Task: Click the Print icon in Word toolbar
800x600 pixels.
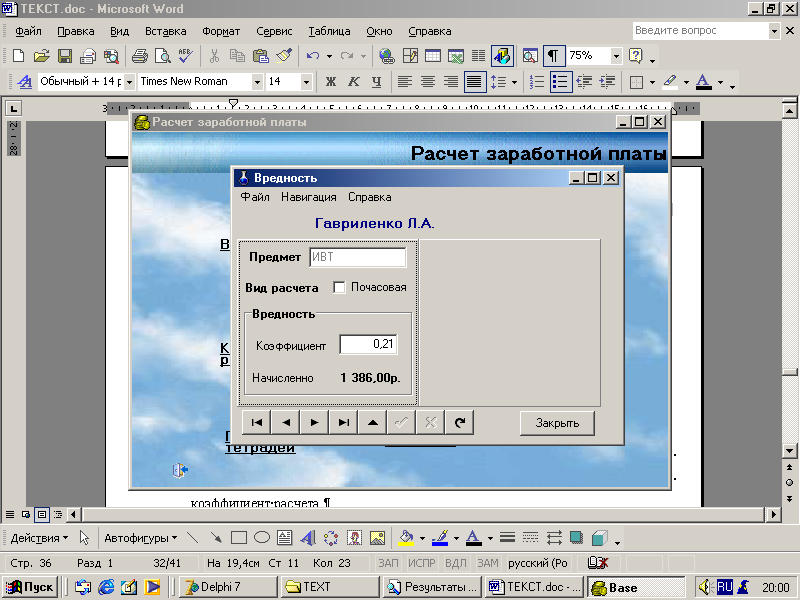Action: 140,56
